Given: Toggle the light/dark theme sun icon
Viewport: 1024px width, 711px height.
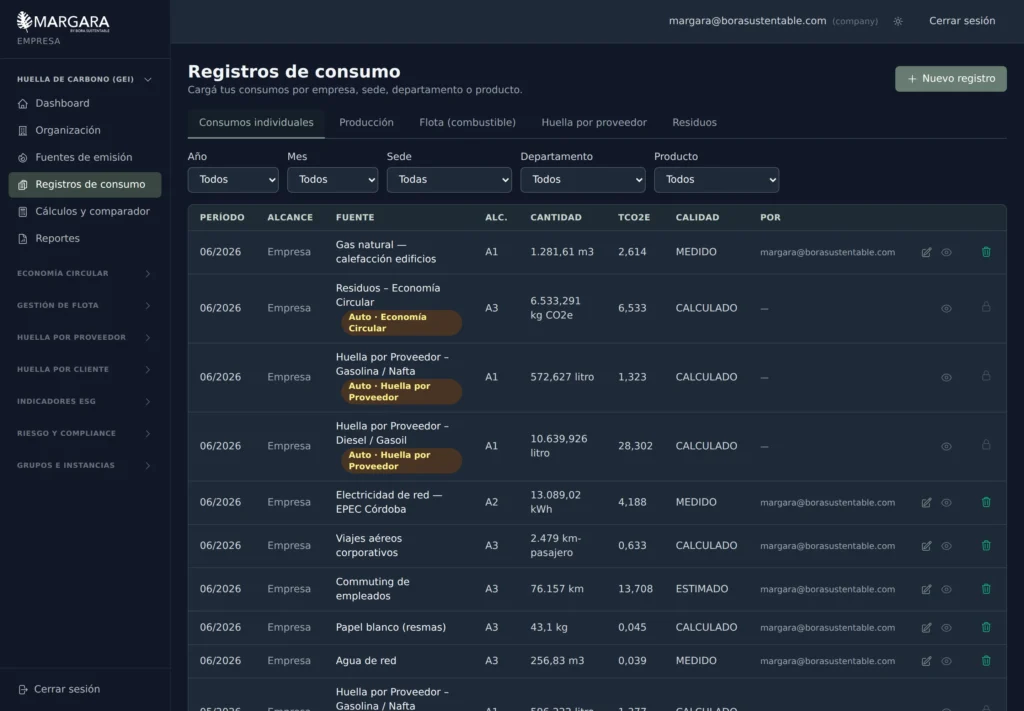Looking at the screenshot, I should [898, 22].
